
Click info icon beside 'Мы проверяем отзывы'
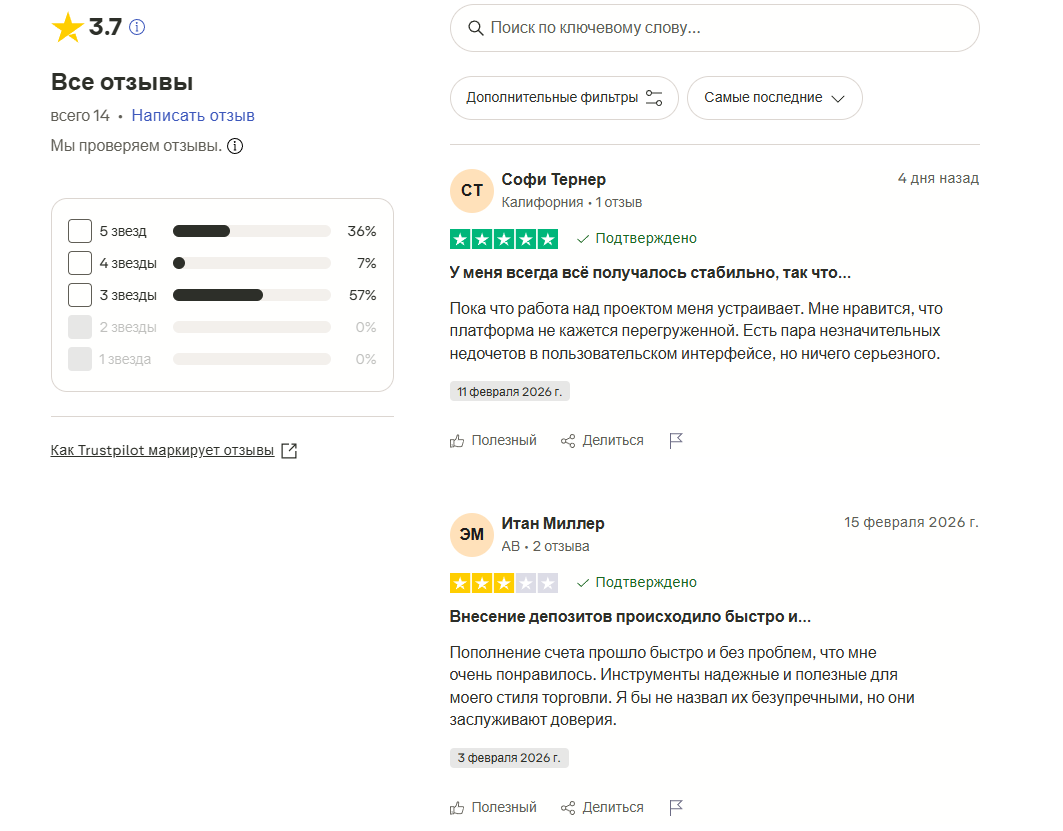click(235, 146)
